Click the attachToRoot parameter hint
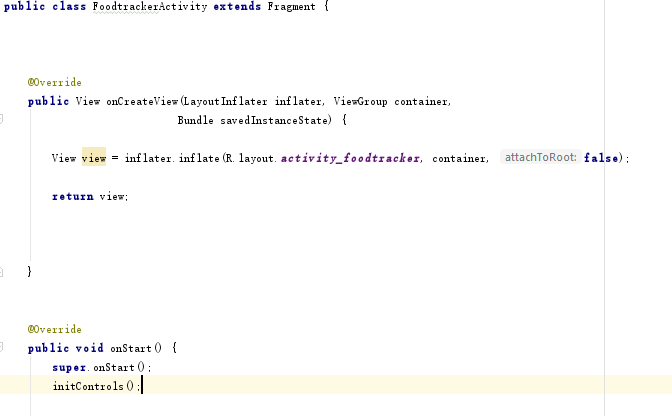Screen dimensions: 672x416 (540, 158)
